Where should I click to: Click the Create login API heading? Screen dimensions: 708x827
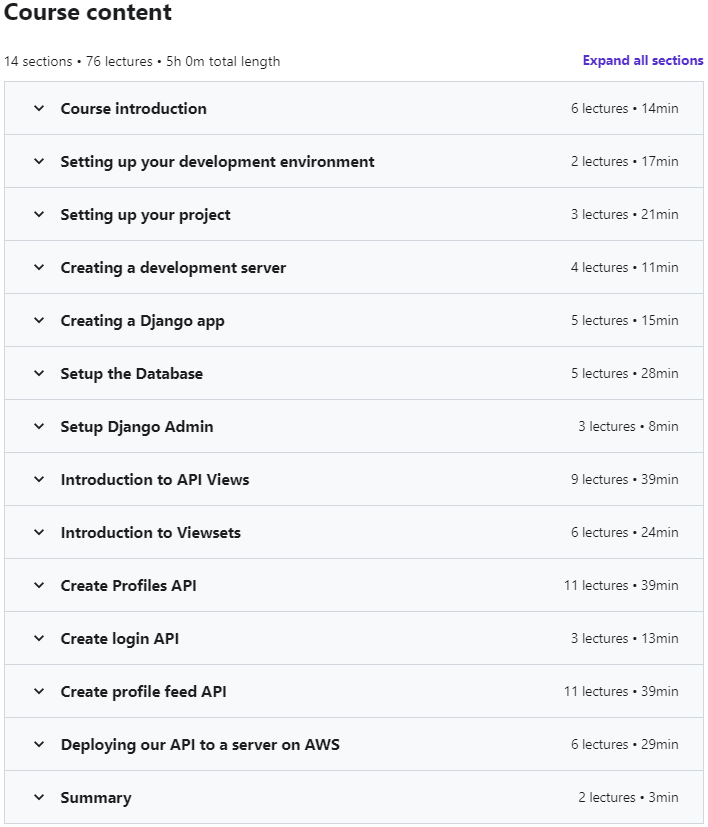coord(120,639)
